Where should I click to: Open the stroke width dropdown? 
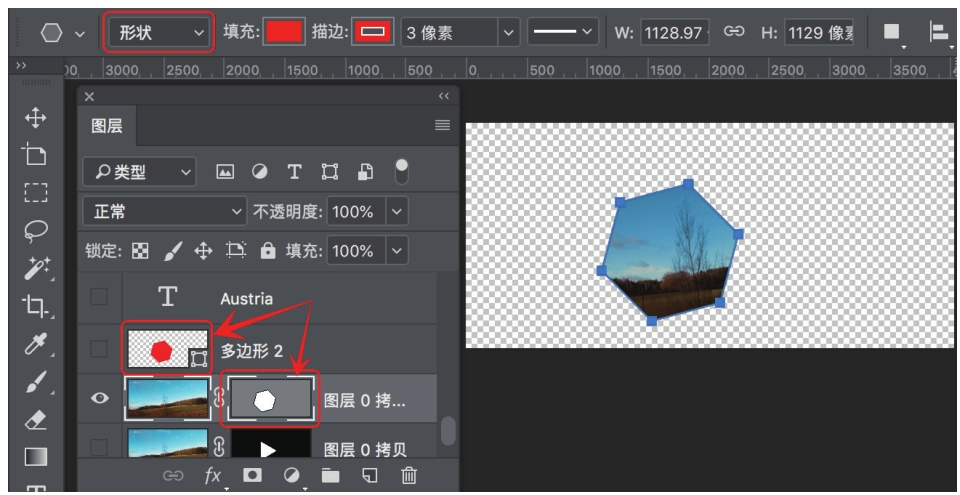pos(508,33)
